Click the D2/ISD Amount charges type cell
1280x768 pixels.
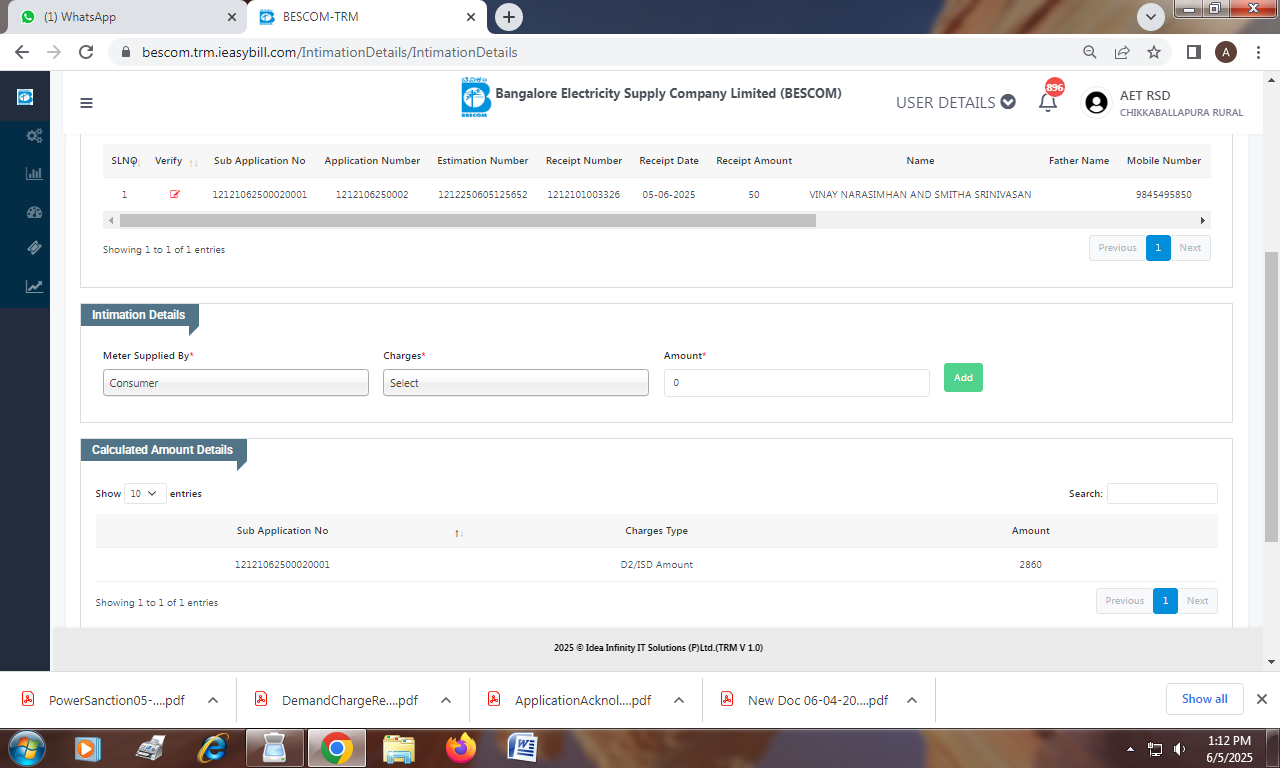[657, 565]
